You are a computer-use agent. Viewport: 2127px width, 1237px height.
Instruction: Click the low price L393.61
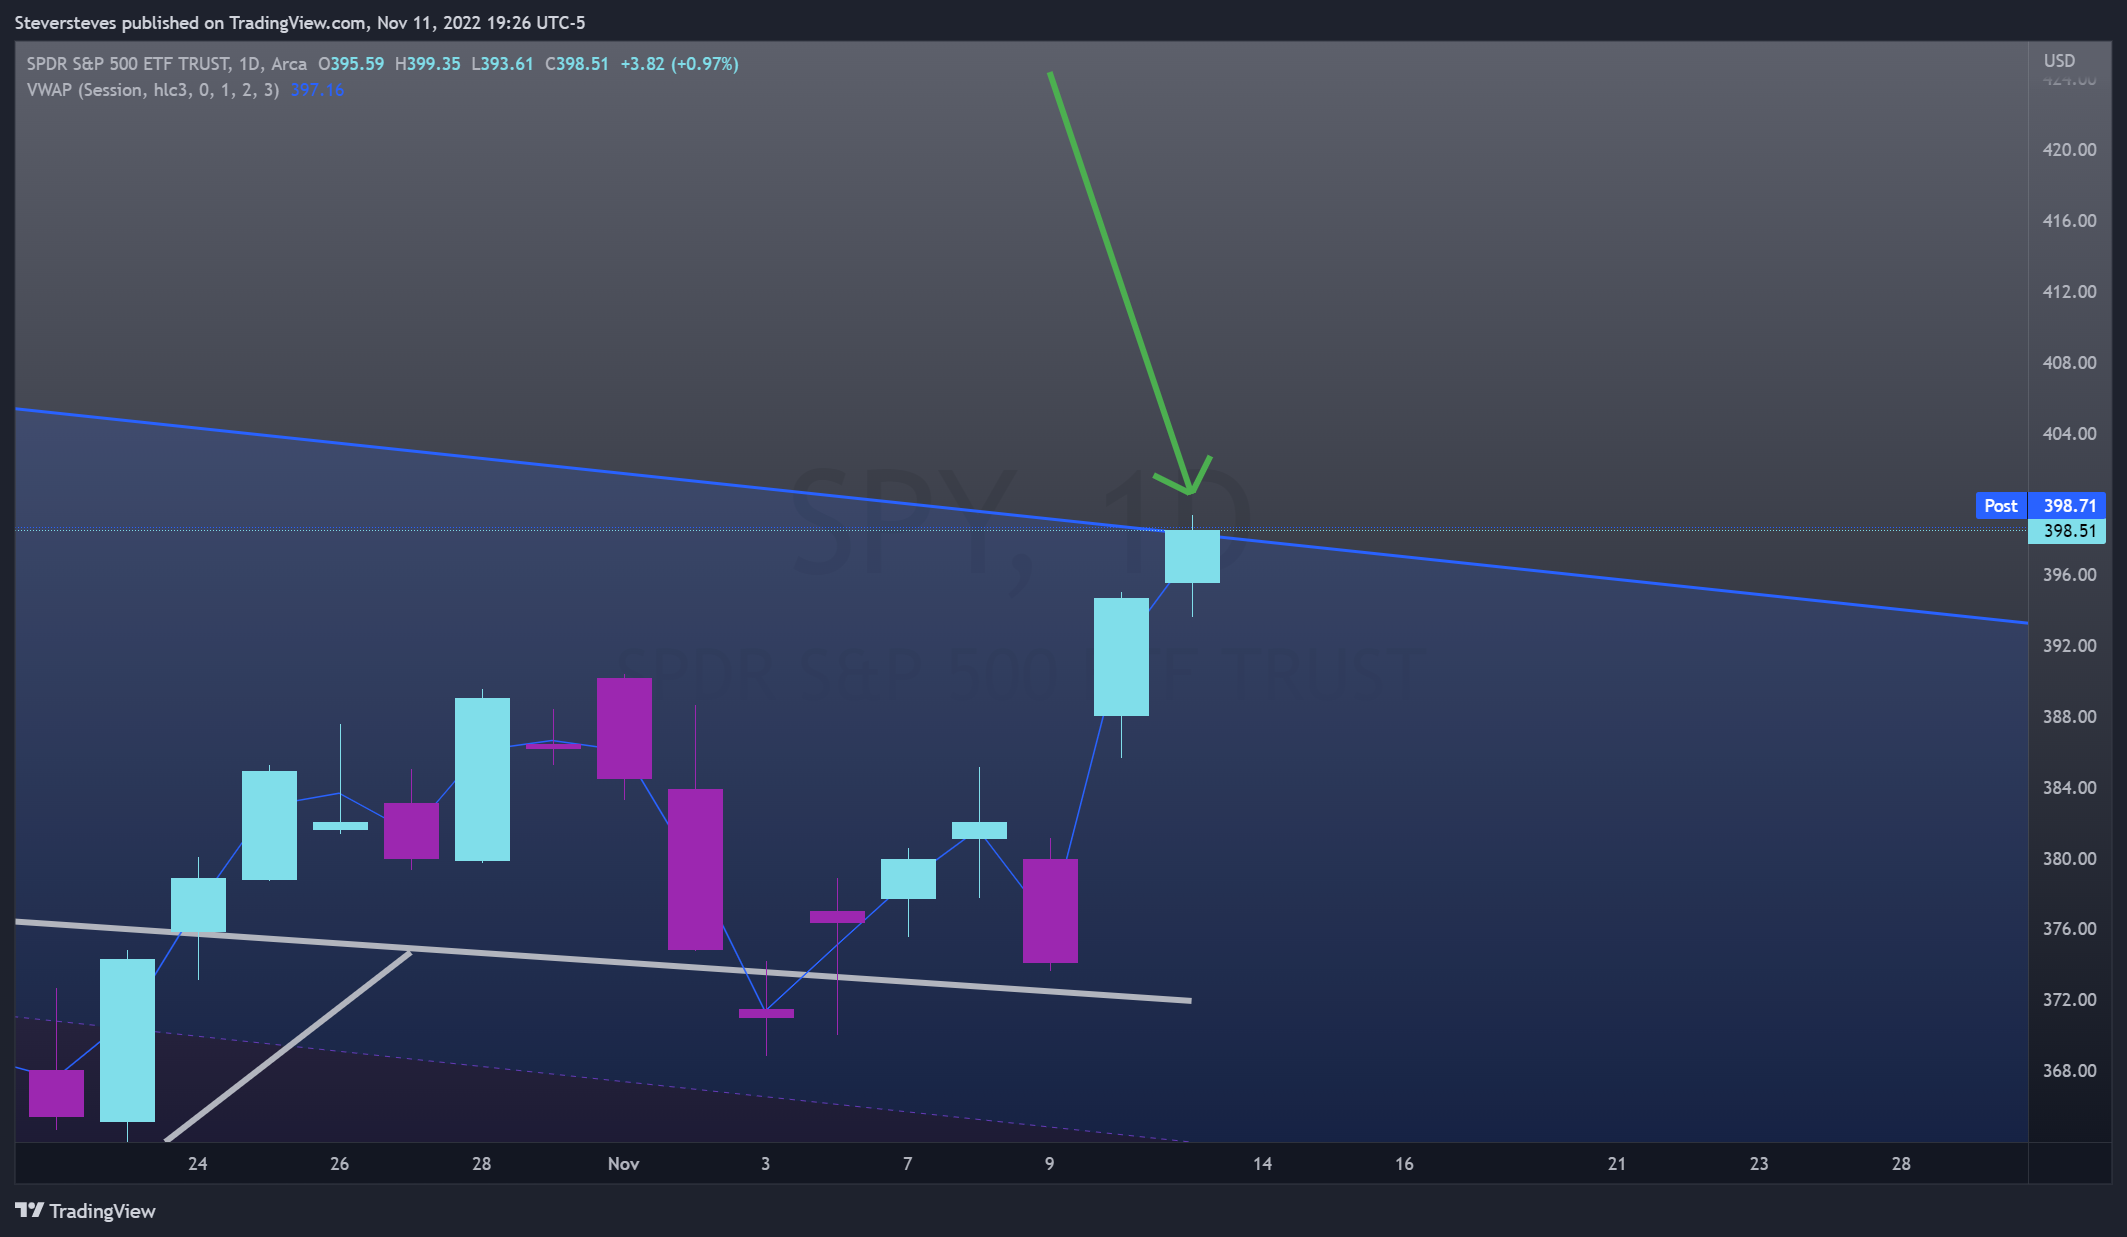(503, 64)
